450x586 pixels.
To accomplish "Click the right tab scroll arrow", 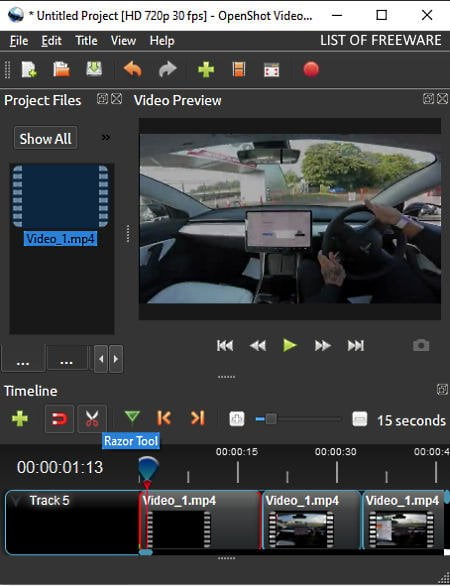I will click(116, 359).
